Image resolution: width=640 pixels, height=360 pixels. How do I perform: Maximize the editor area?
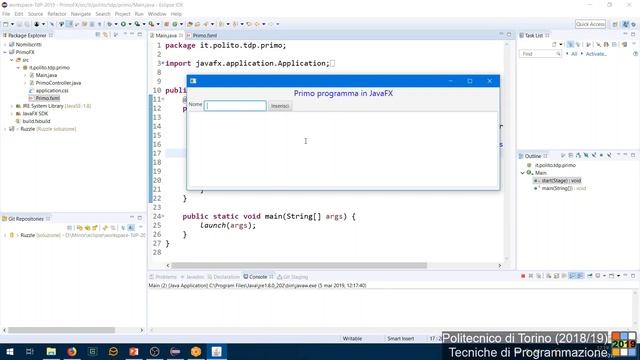(x=509, y=35)
